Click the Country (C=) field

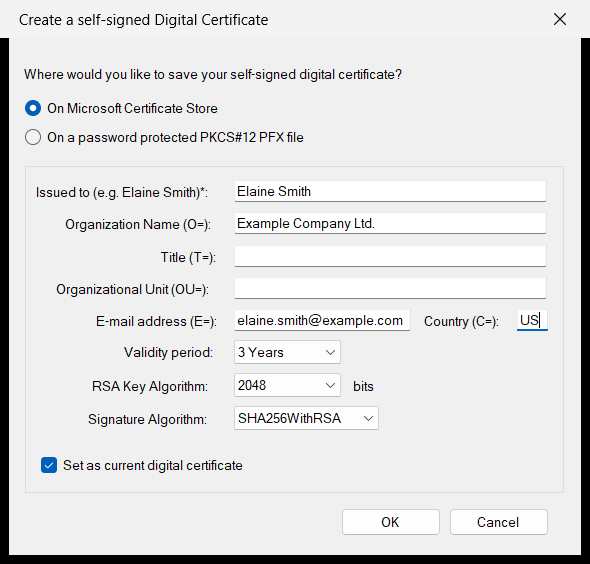[532, 321]
